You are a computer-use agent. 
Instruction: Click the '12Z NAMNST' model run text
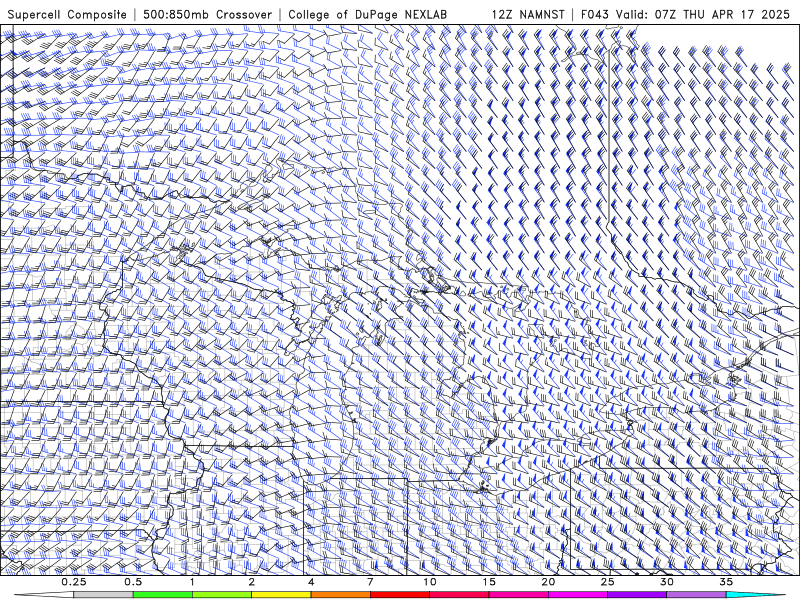(x=528, y=15)
